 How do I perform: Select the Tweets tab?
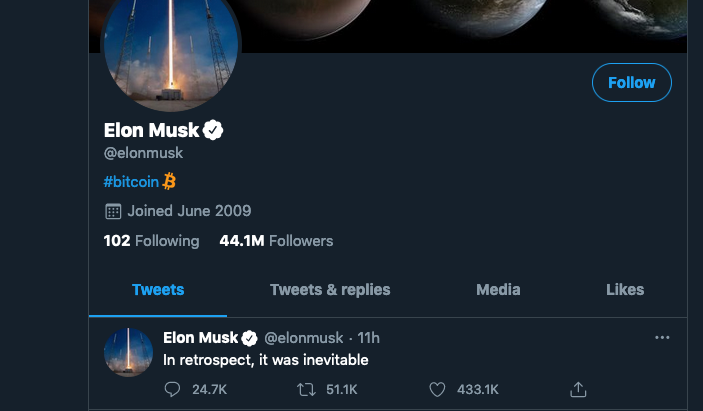coord(158,290)
